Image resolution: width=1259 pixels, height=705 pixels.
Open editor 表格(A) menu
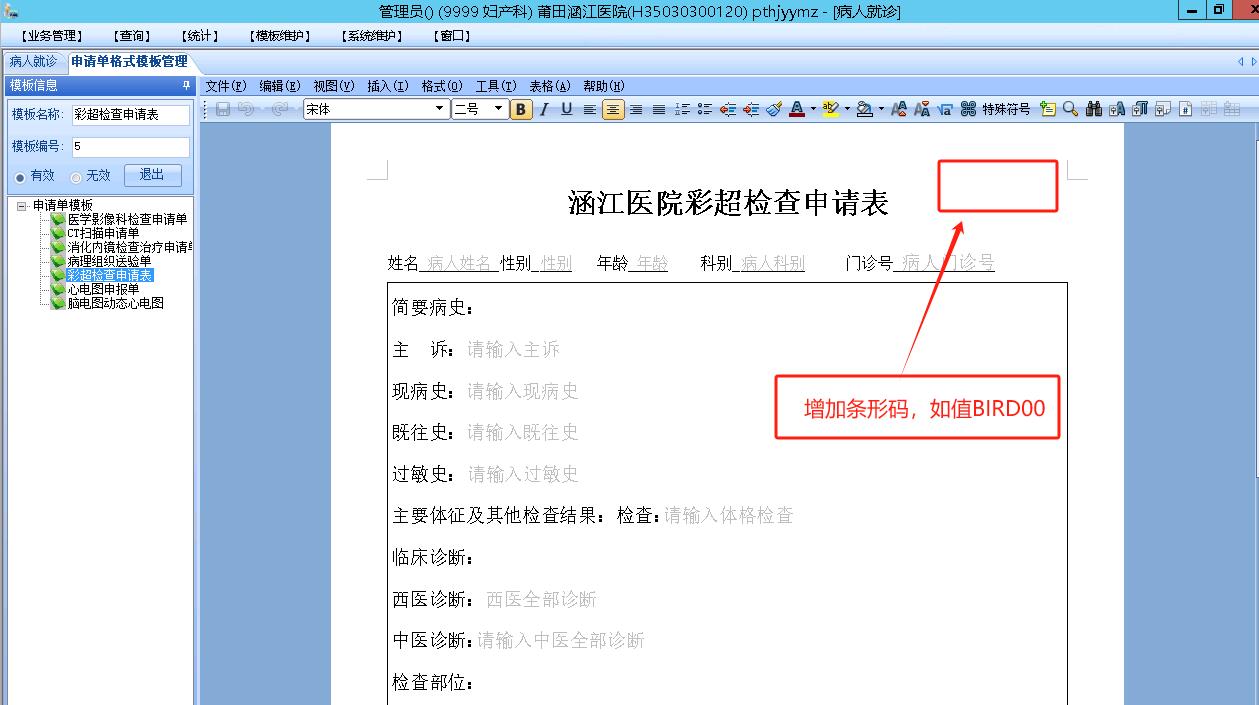tap(549, 86)
